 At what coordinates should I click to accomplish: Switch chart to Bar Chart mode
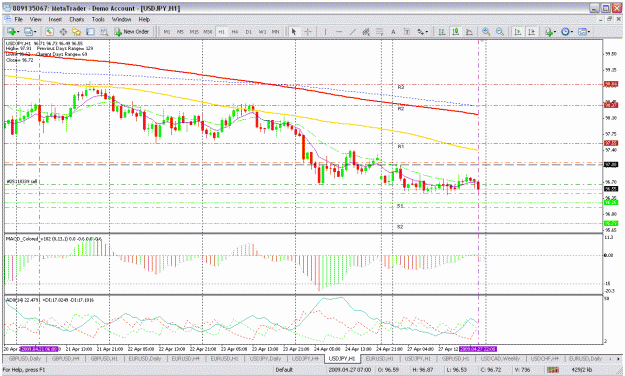[442, 31]
